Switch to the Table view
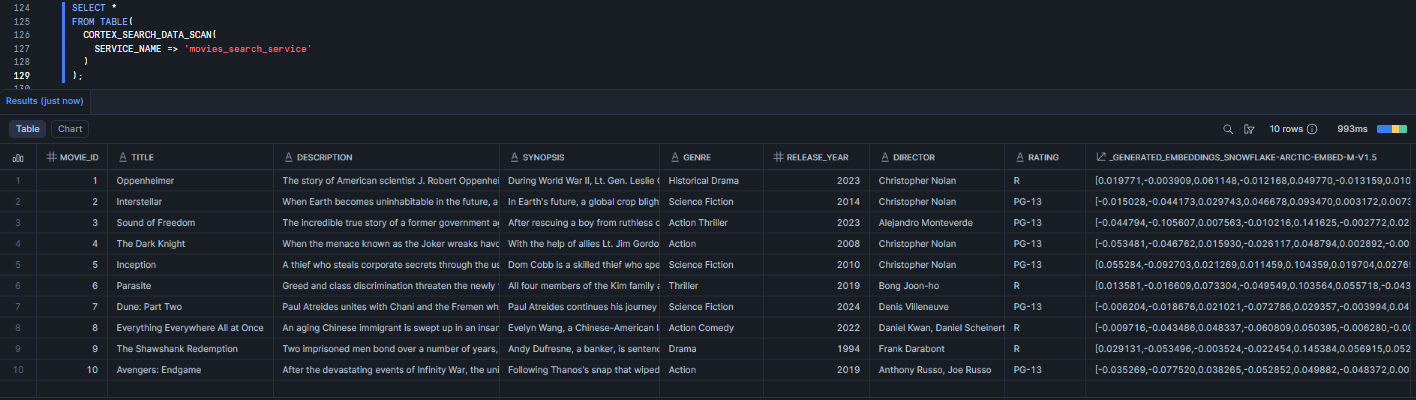1416x400 pixels. 27,129
